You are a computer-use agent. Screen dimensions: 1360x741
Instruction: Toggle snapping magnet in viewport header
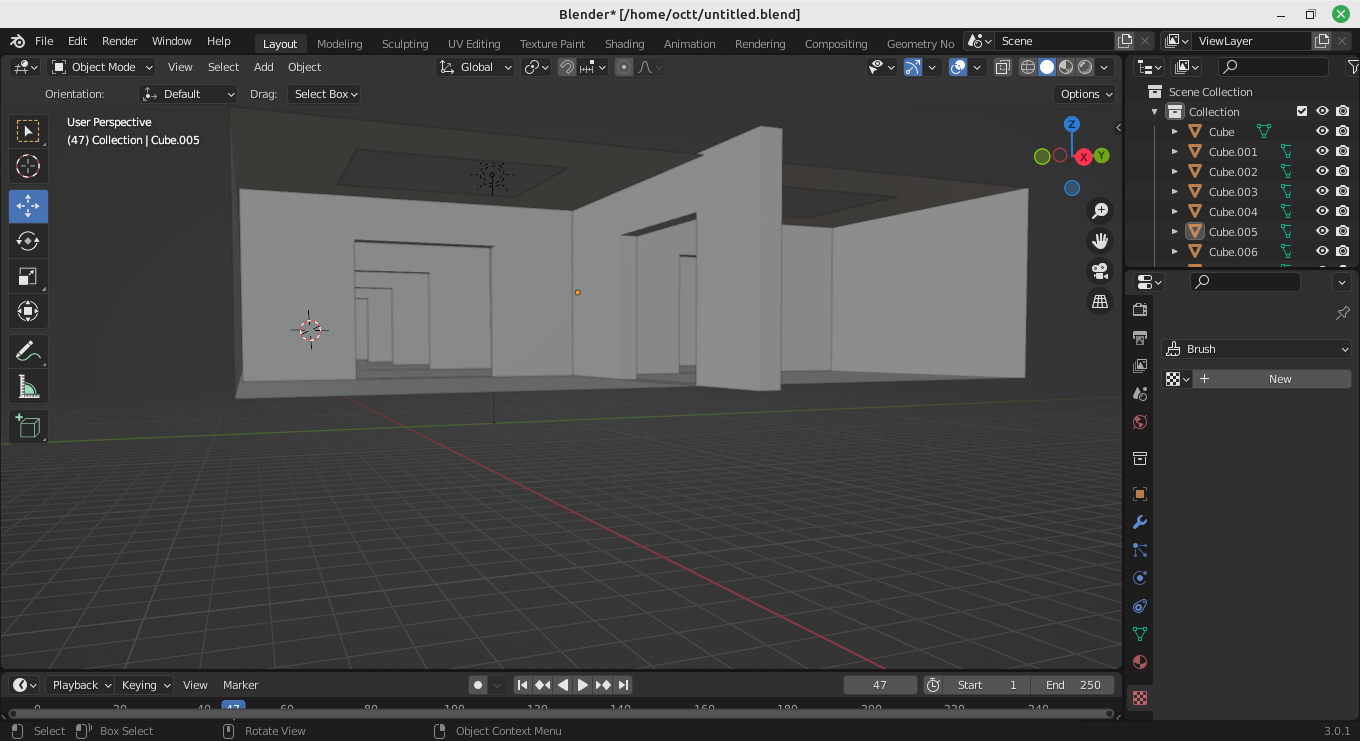click(567, 67)
